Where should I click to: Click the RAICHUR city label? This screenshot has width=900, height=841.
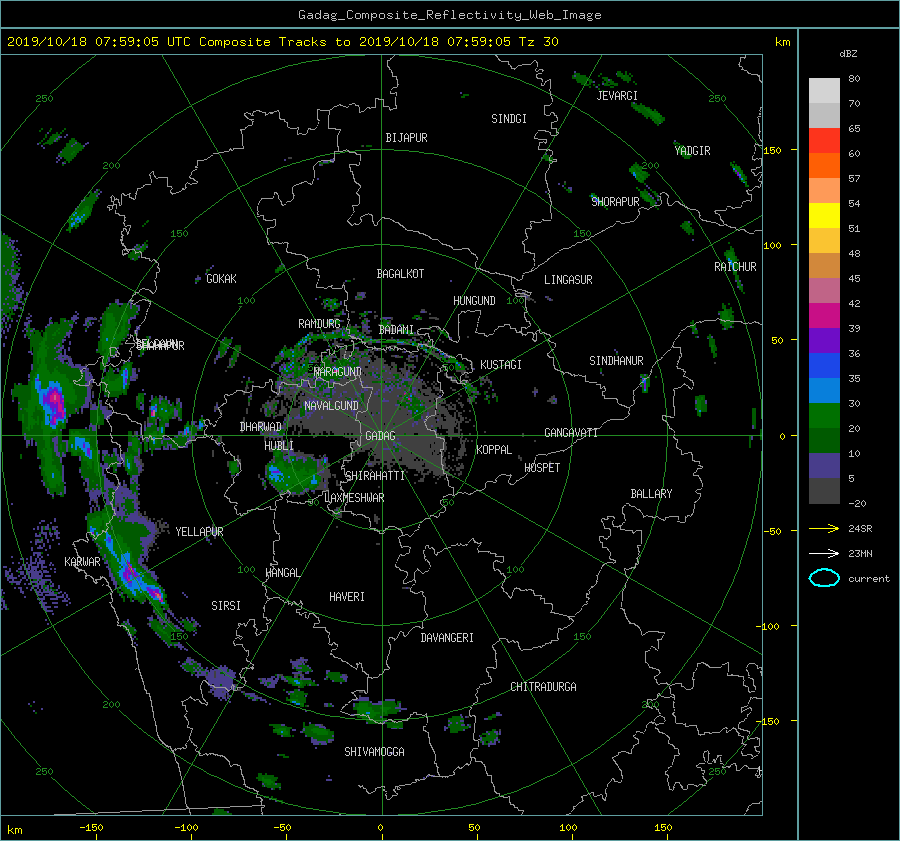click(x=735, y=267)
